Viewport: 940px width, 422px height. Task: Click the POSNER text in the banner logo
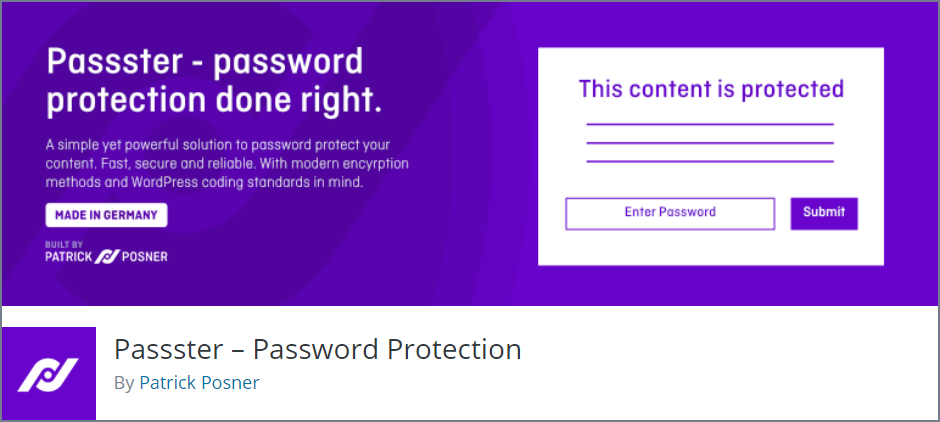pos(146,257)
